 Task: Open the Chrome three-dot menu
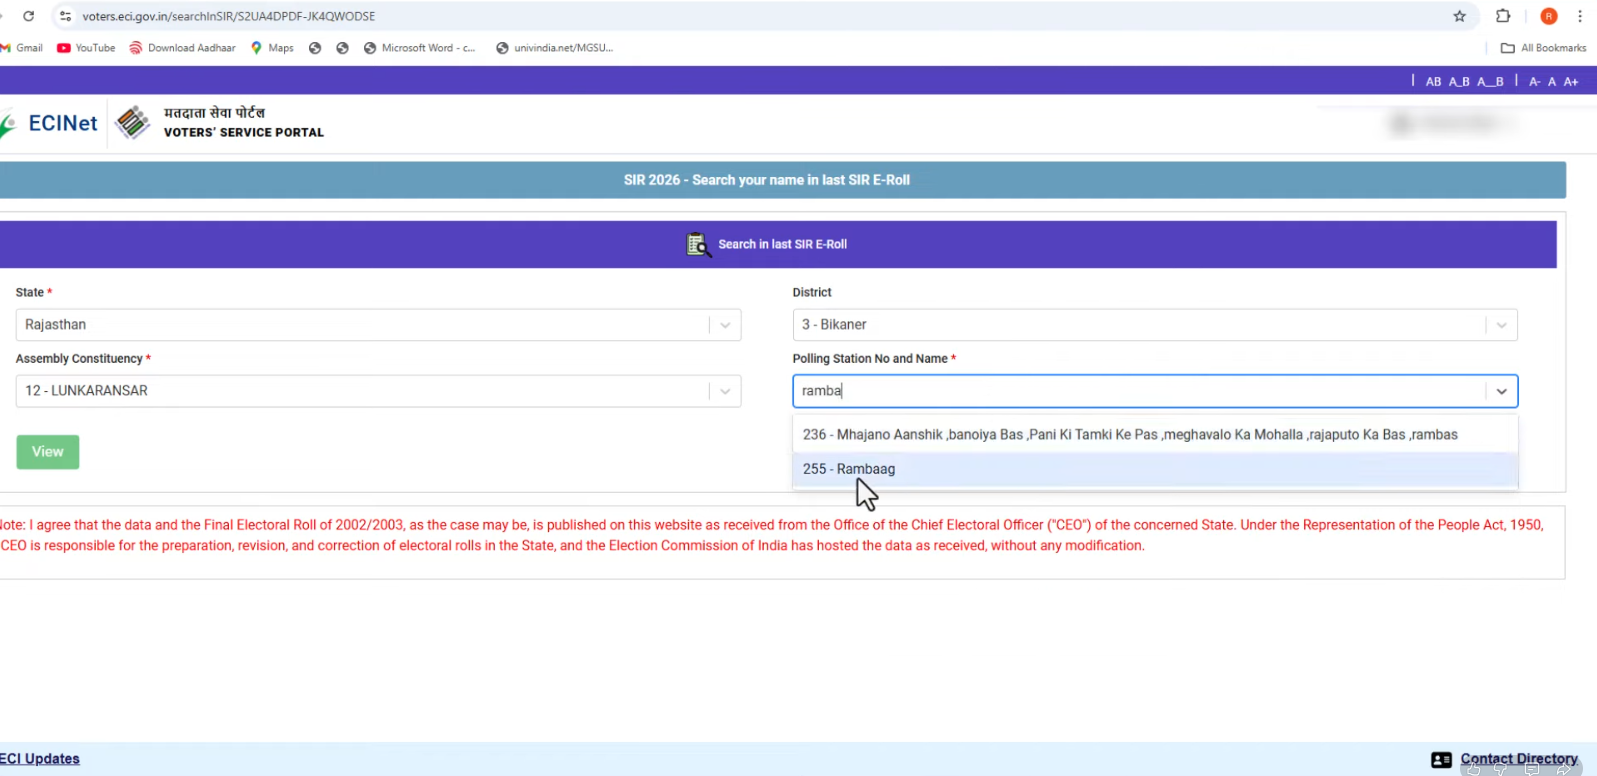pyautogui.click(x=1579, y=16)
